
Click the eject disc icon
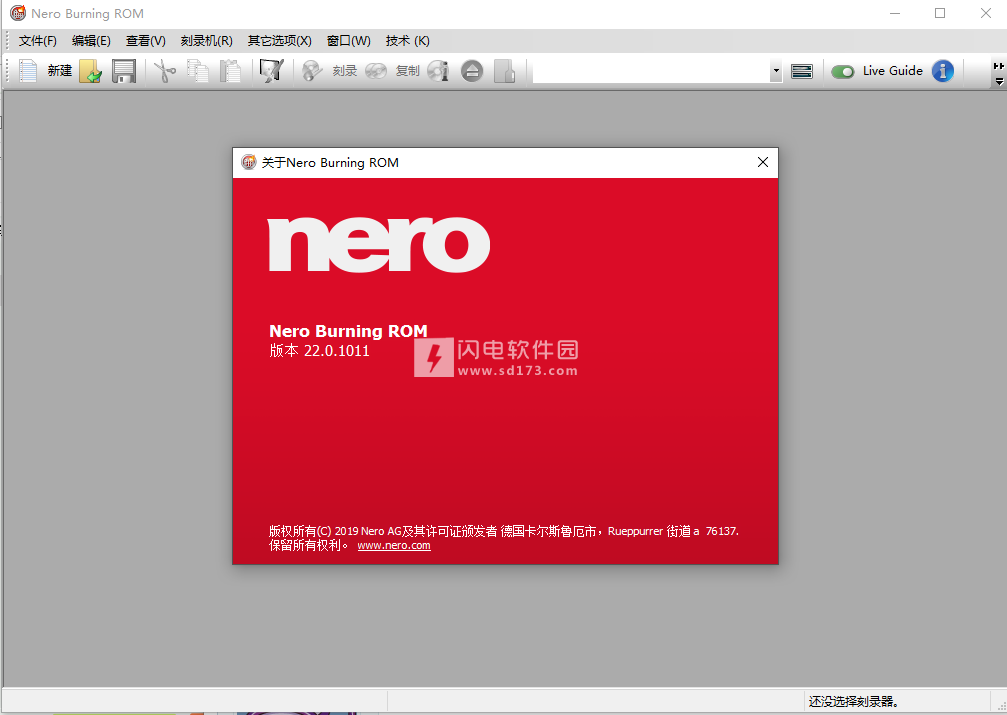pos(472,71)
